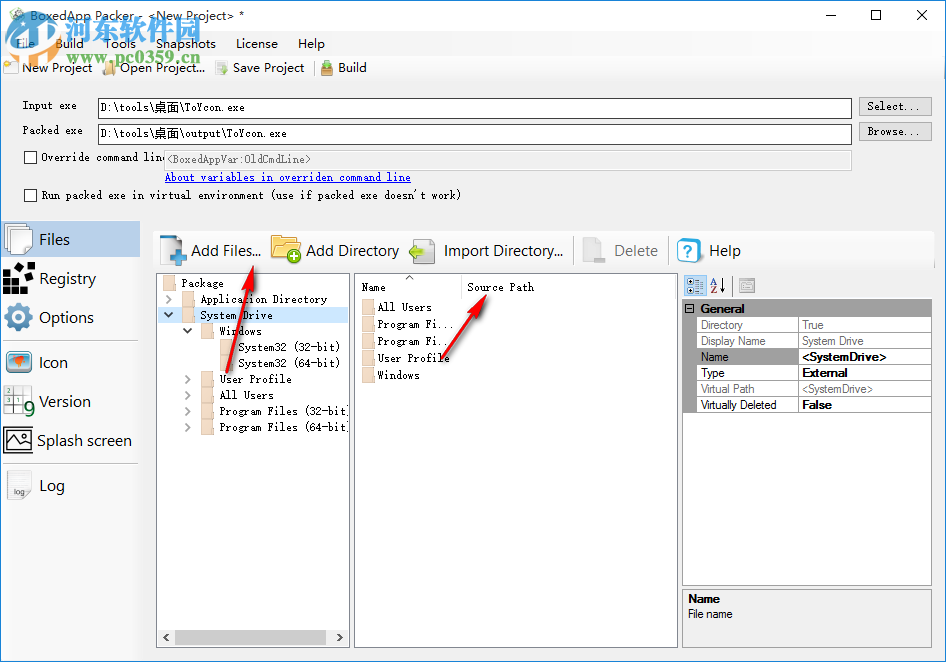The image size is (946, 662).
Task: Enable the Override command line checkbox
Action: (x=29, y=157)
